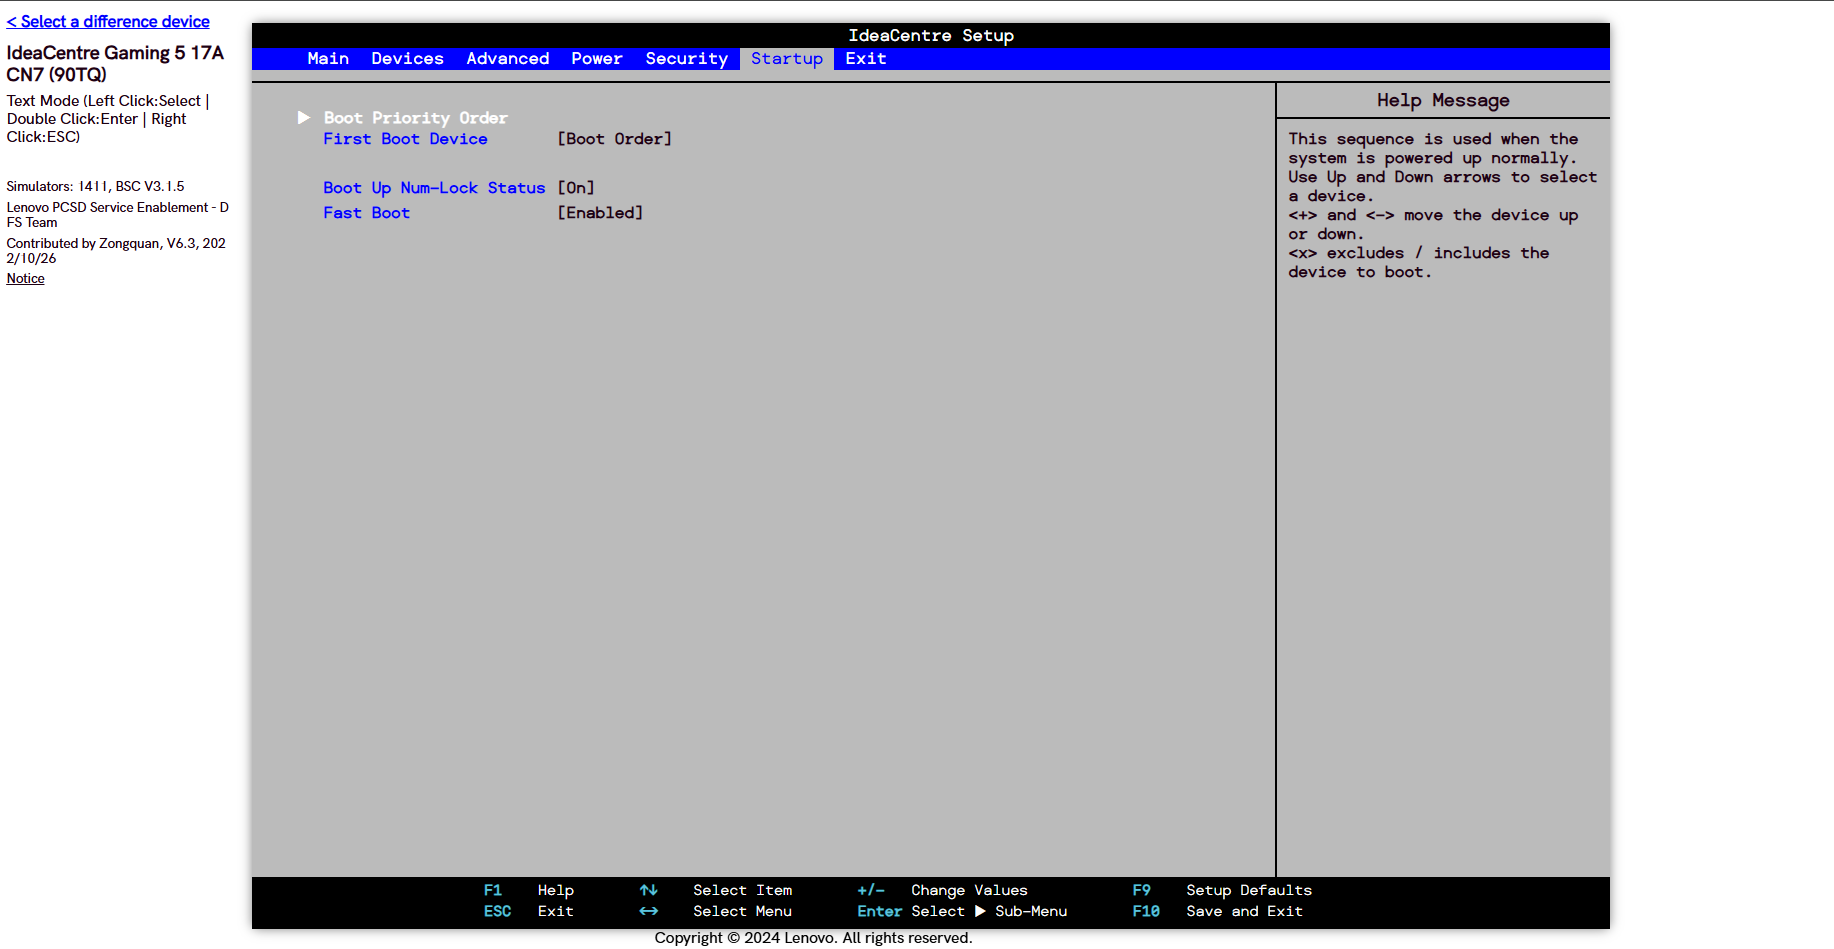This screenshot has width=1834, height=949.
Task: Open the Boot Priority Order submenu
Action: (x=415, y=118)
